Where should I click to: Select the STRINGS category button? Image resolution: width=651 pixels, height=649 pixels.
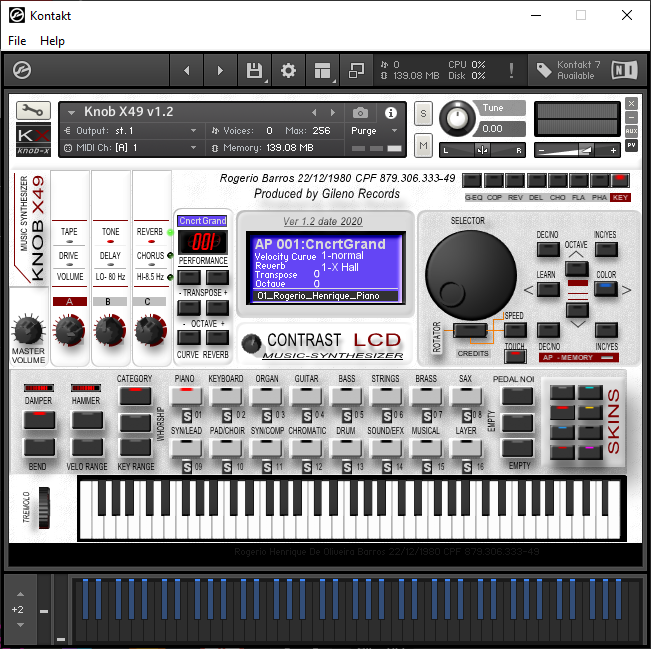[386, 396]
